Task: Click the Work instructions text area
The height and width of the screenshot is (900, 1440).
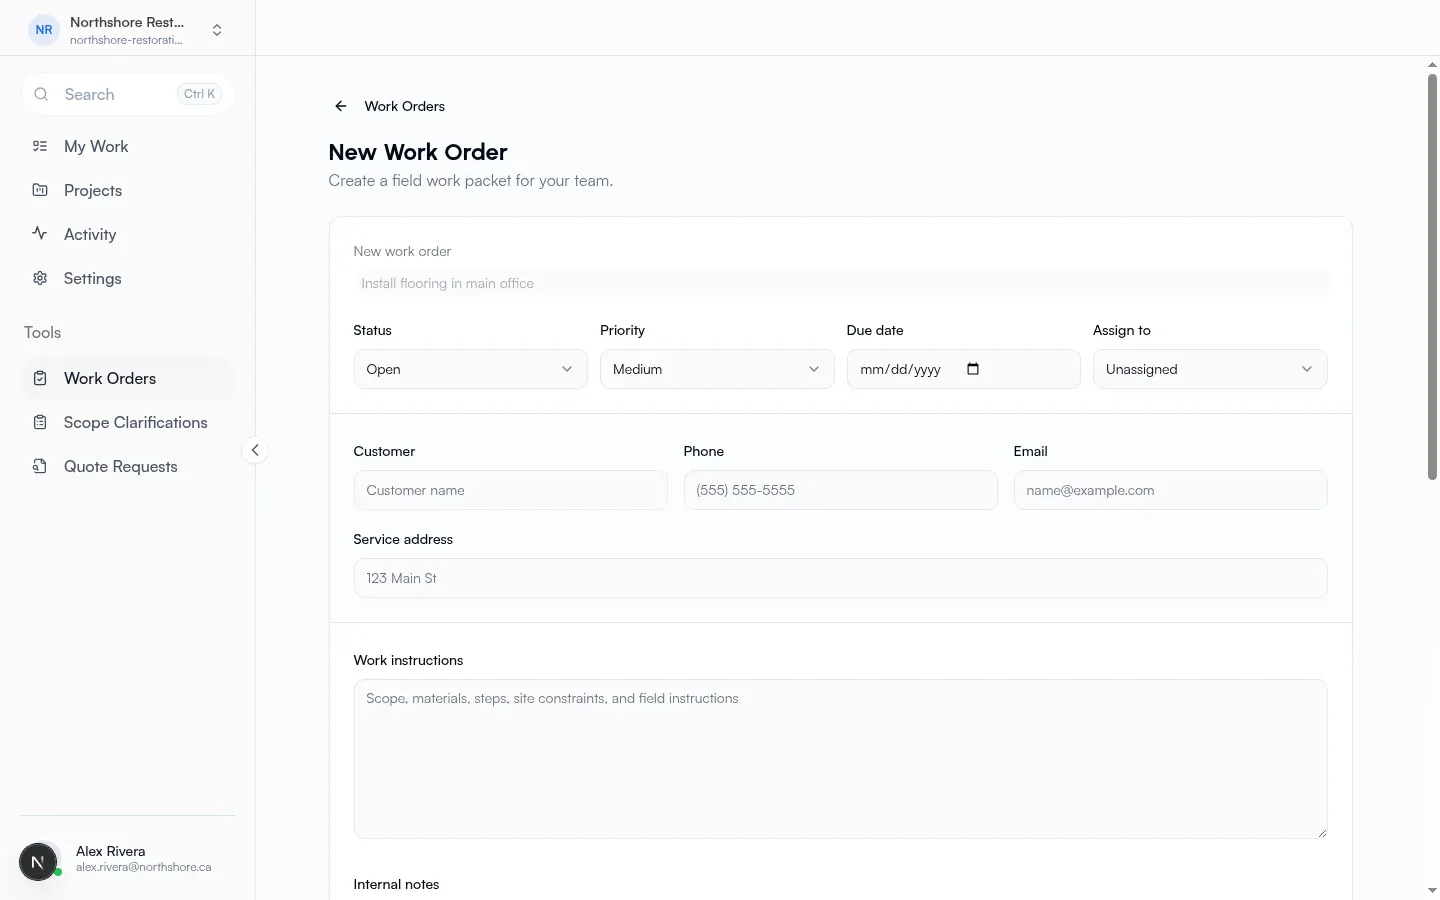Action: 840,759
